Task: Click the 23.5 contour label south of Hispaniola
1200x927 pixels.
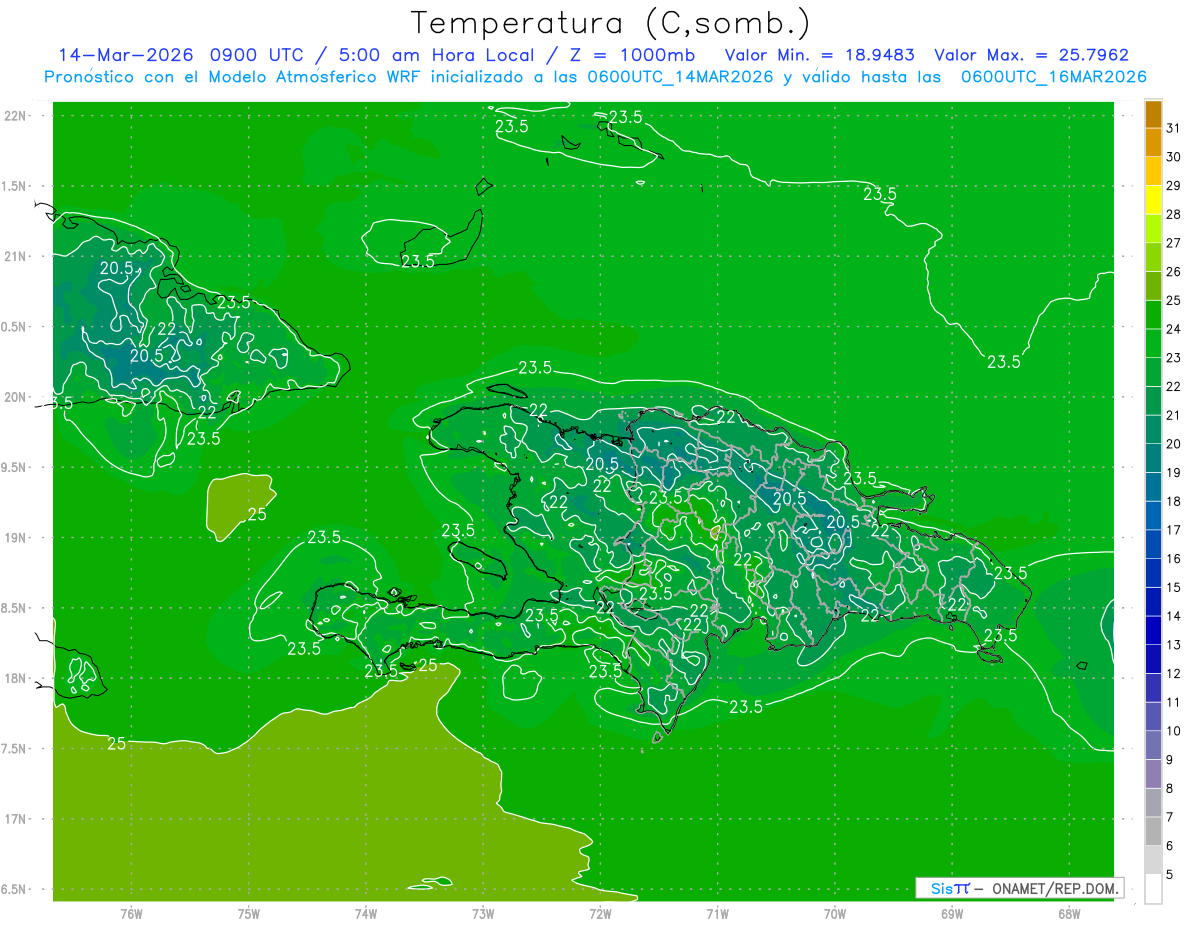Action: pos(746,706)
